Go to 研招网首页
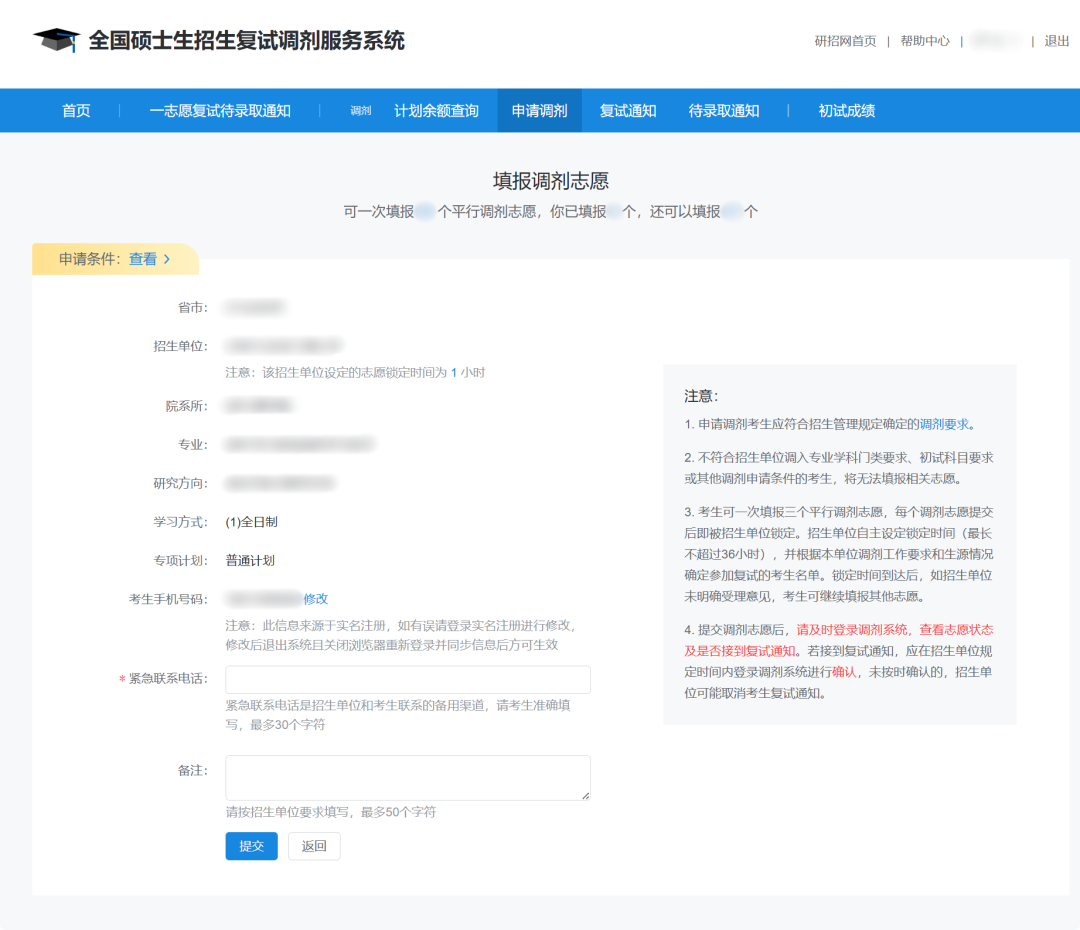Screen dimensions: 1080x930 tap(845, 42)
